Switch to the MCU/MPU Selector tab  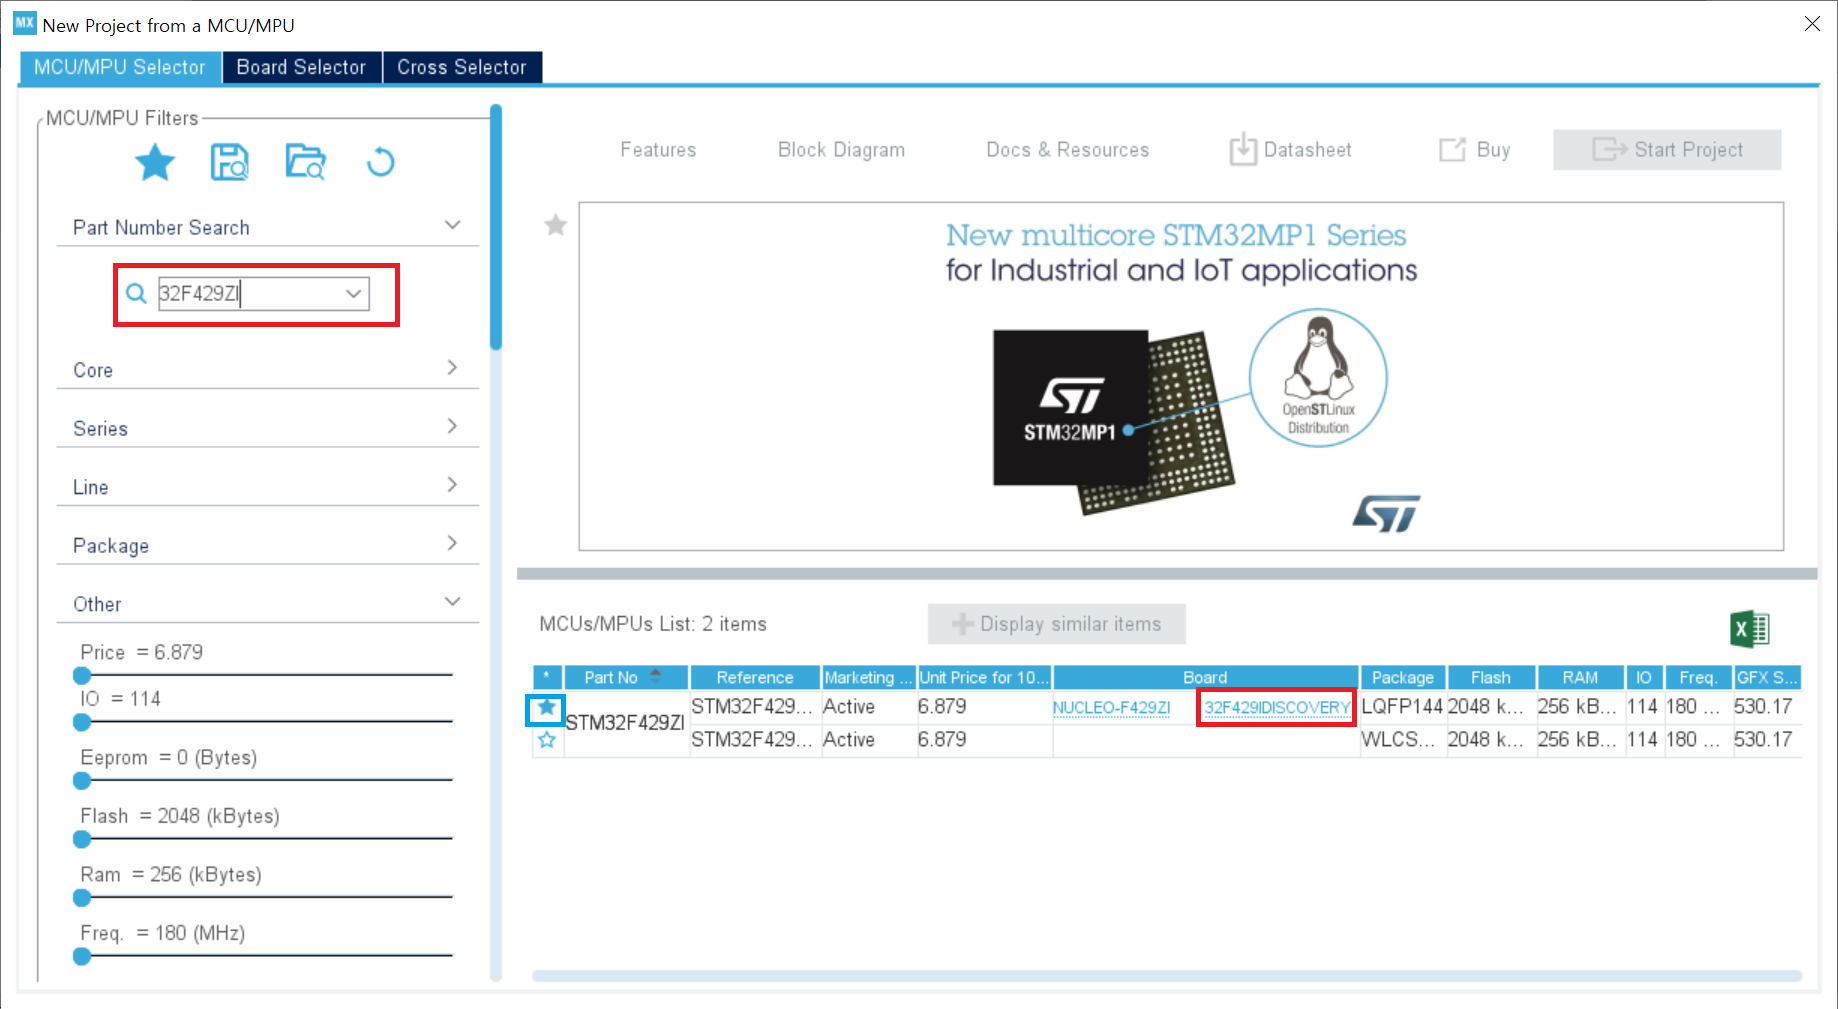click(120, 67)
